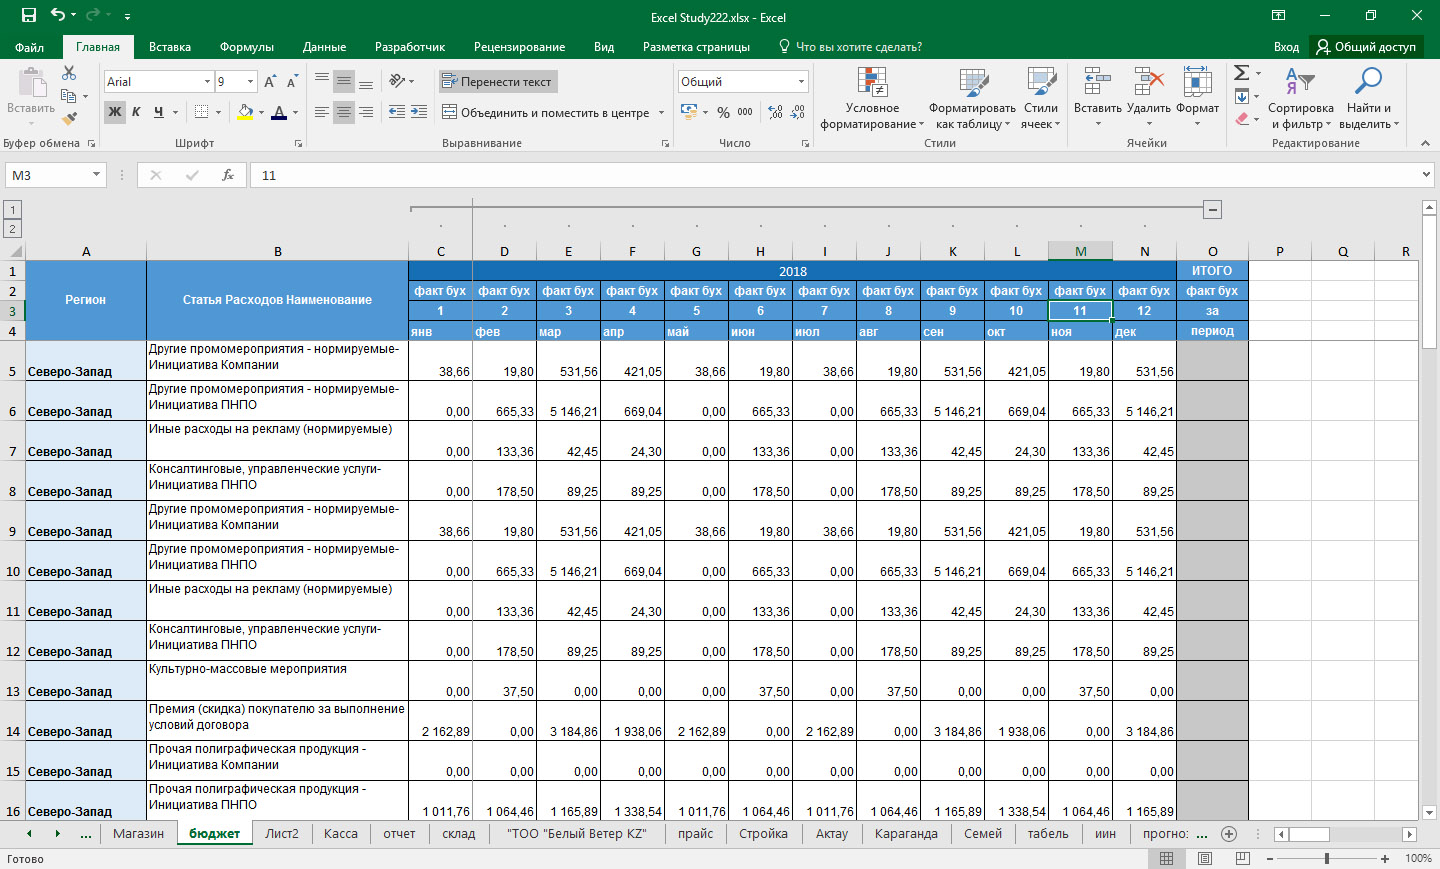Screen dimensions: 1440x869
Task: Open the font size dropdown
Action: tap(251, 82)
